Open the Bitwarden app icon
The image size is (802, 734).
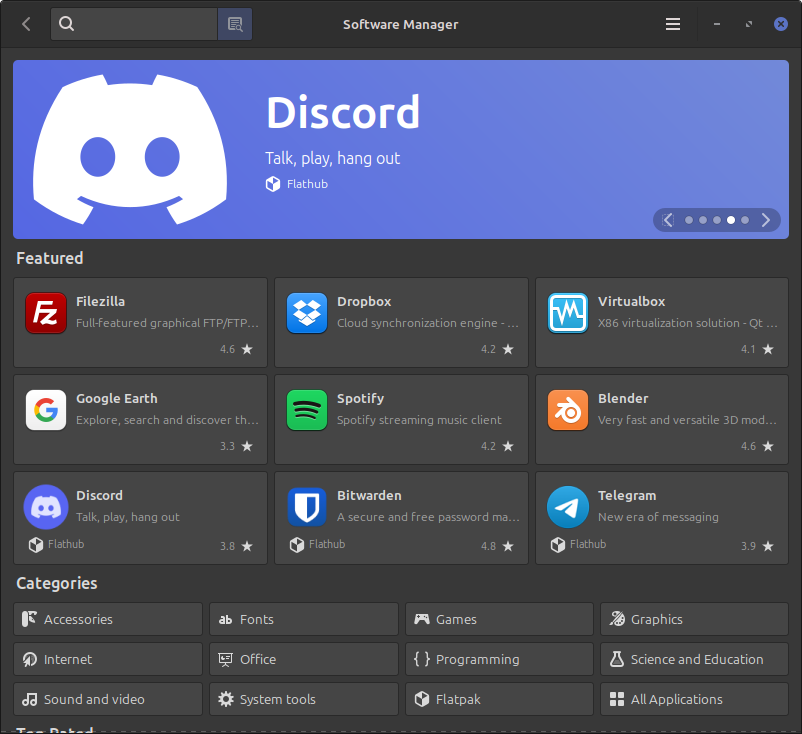point(307,507)
